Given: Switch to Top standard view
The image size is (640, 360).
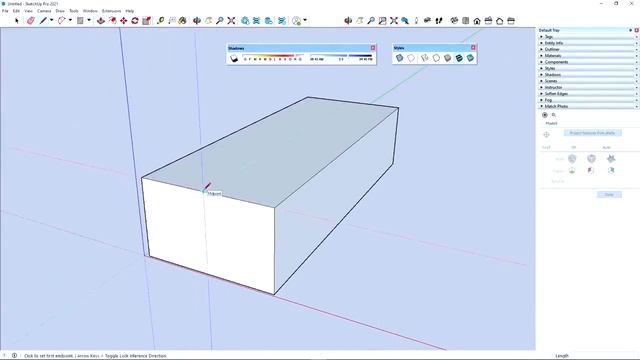Looking at the screenshot, I should tap(466, 21).
